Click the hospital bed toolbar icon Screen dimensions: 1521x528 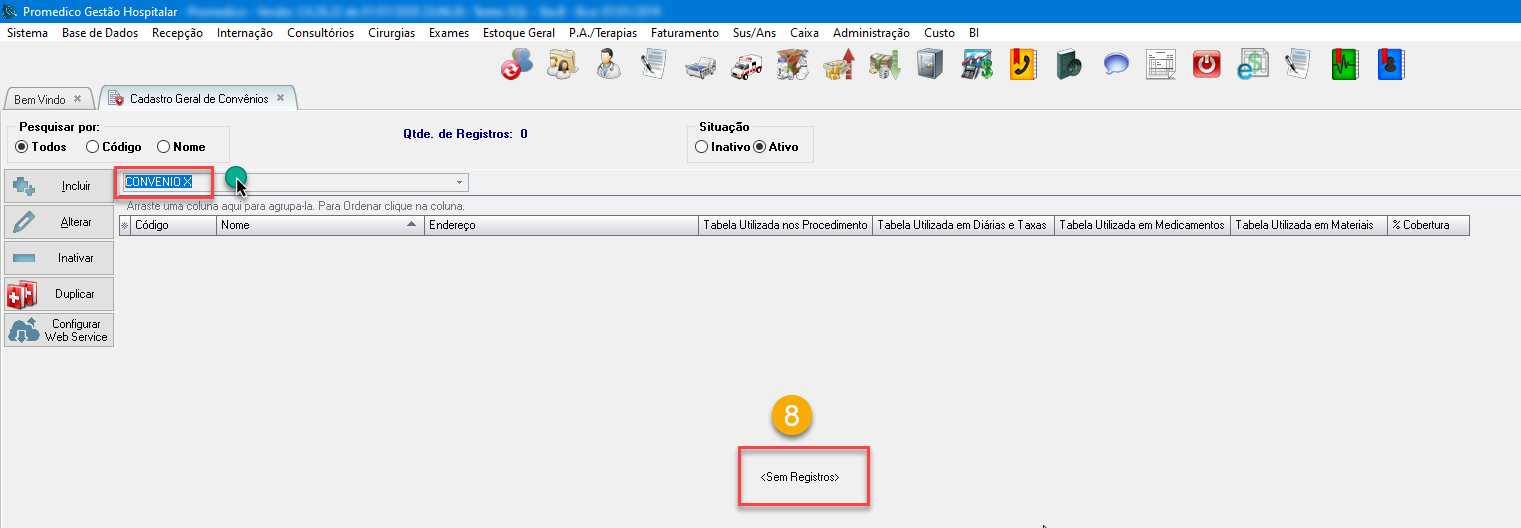pyautogui.click(x=699, y=65)
